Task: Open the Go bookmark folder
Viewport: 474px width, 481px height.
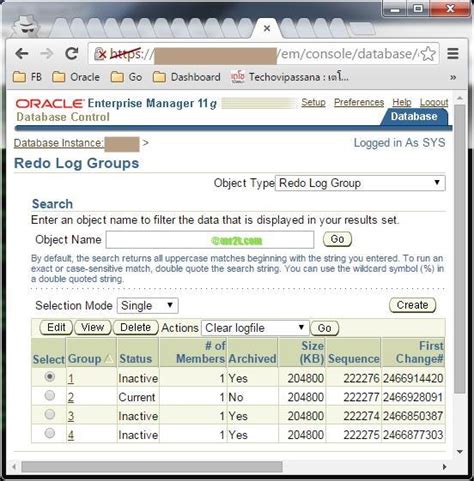Action: (126, 77)
